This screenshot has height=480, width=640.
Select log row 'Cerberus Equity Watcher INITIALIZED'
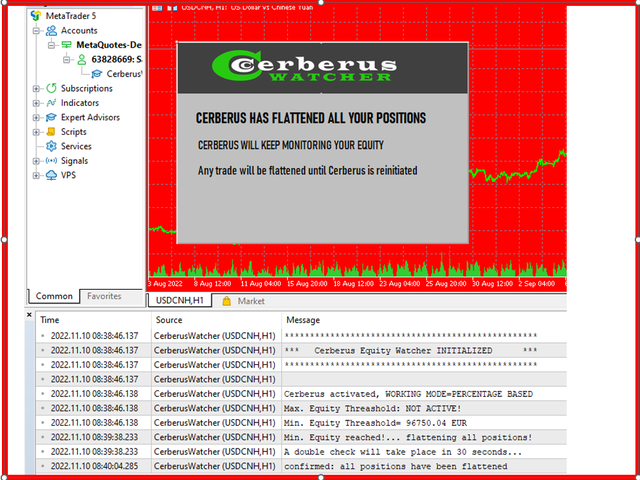click(x=301, y=350)
